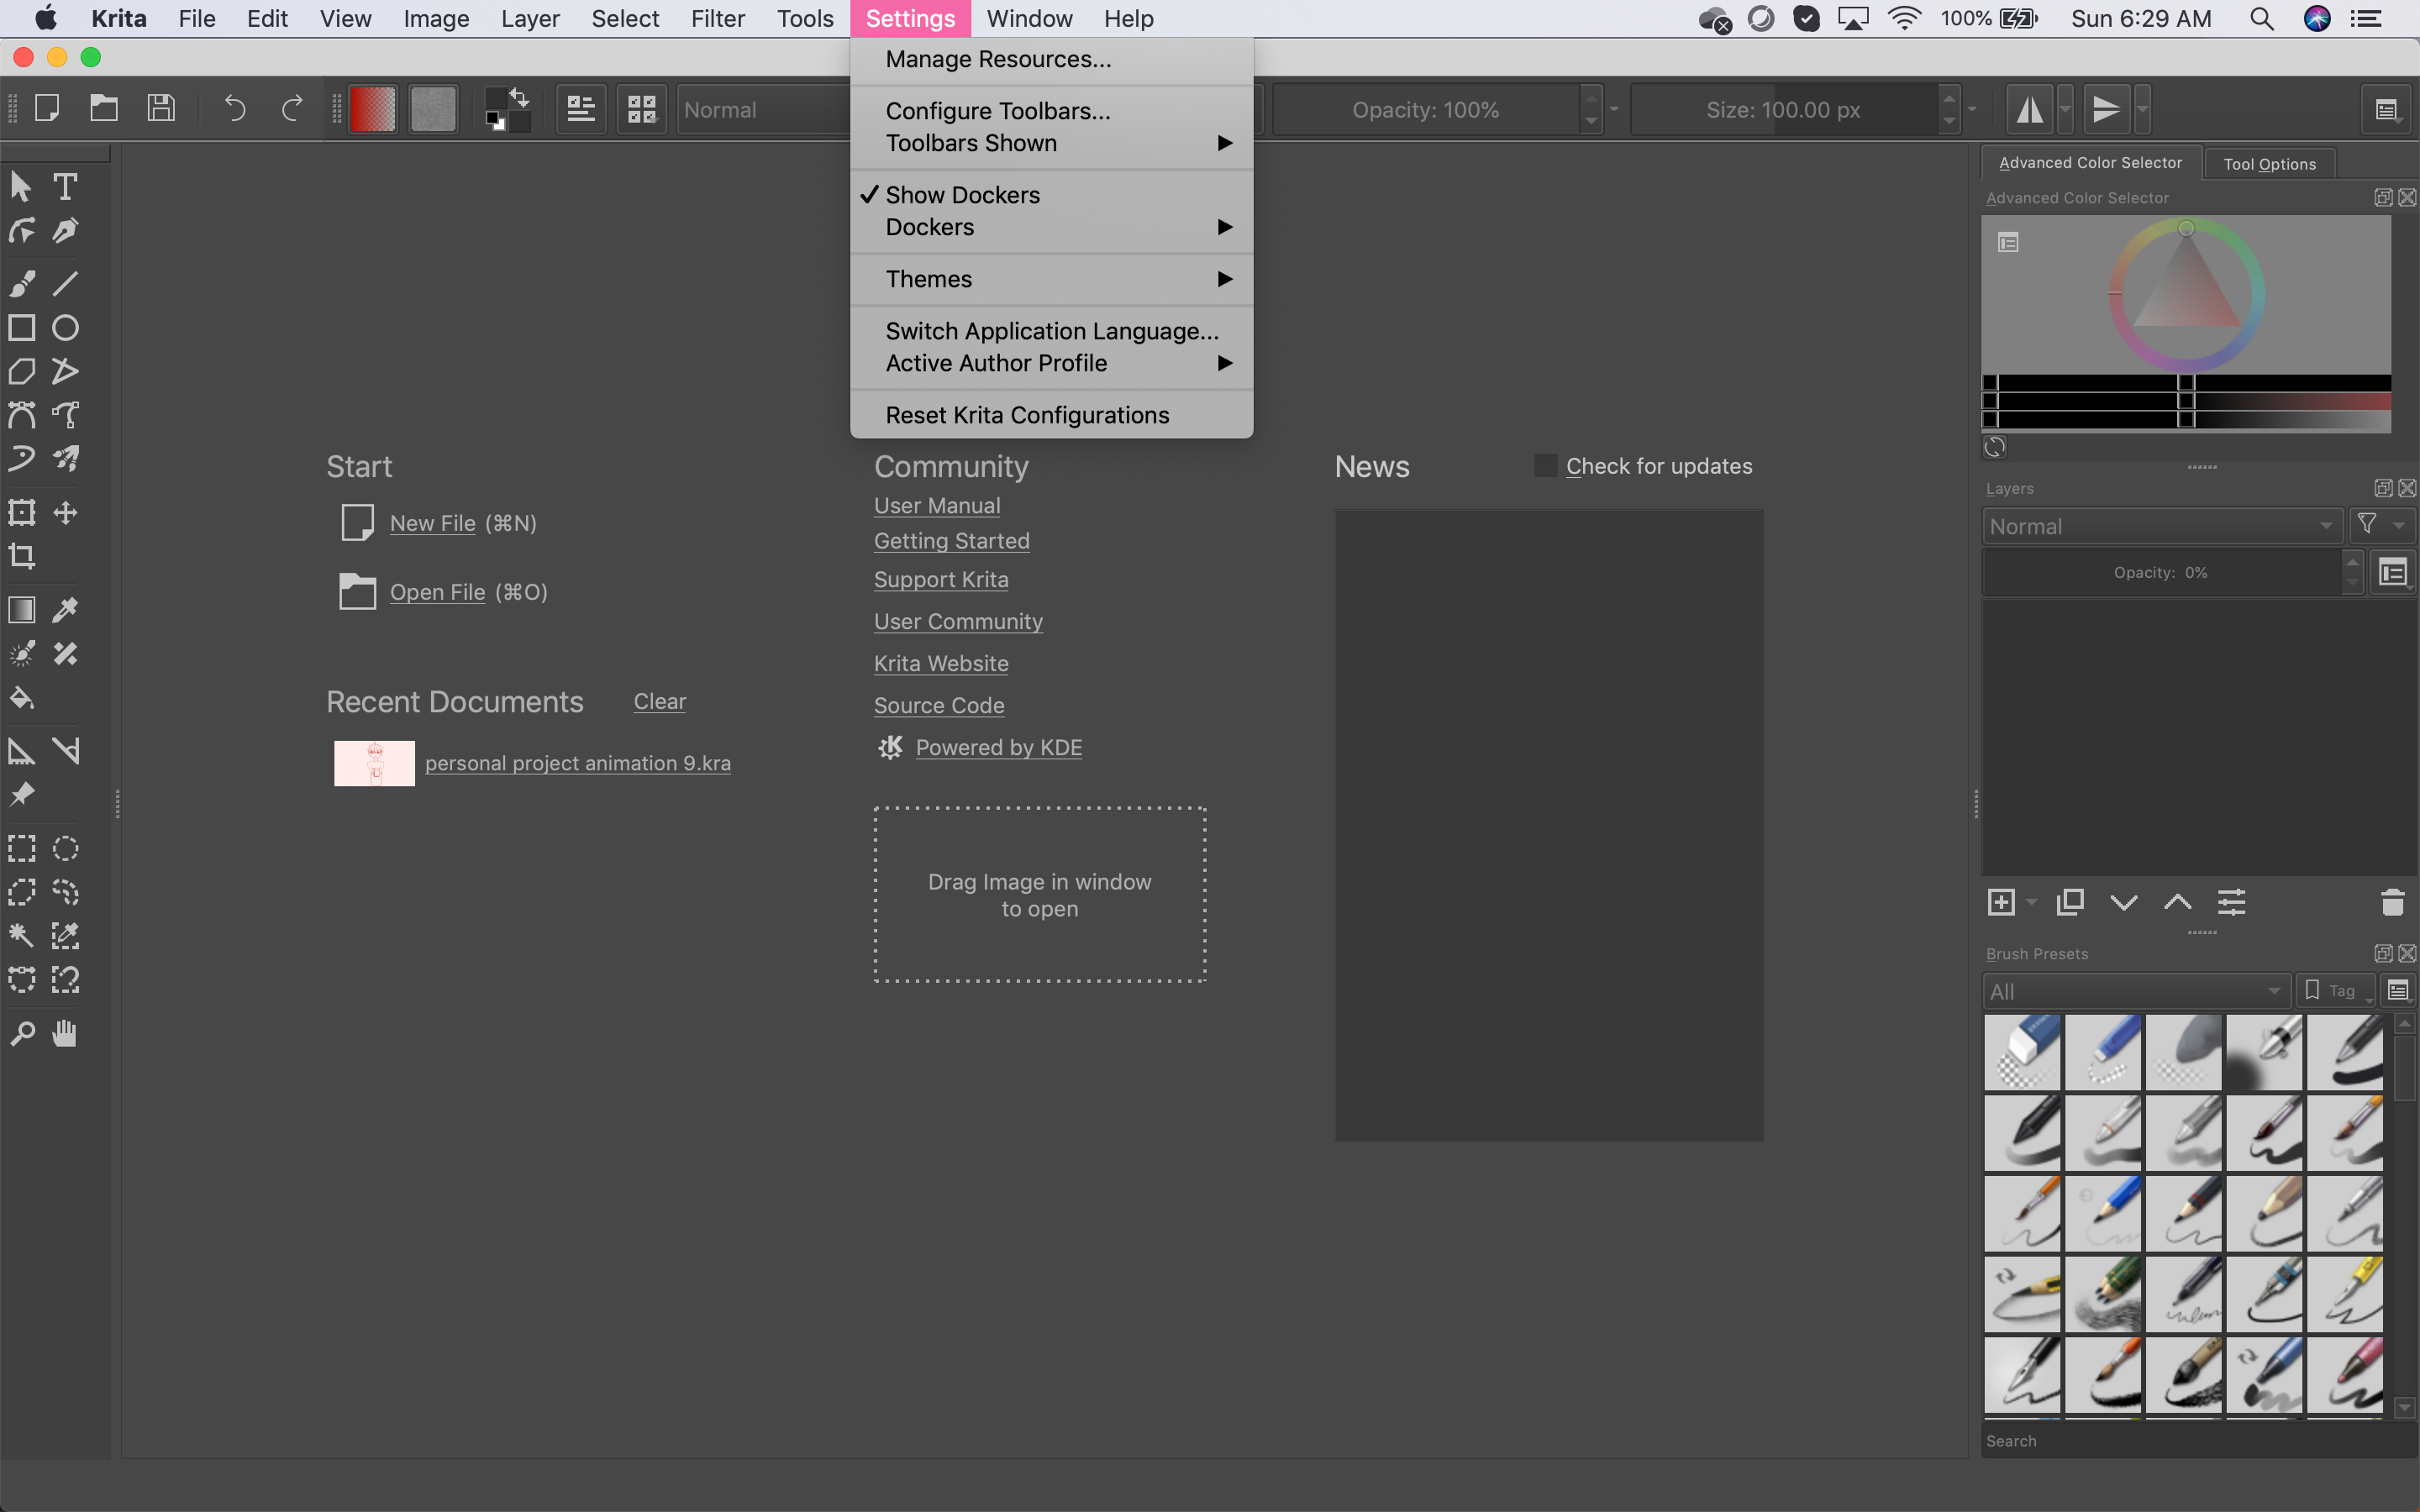Select the Elliptical Selection tool
The image size is (2420, 1512).
point(65,849)
